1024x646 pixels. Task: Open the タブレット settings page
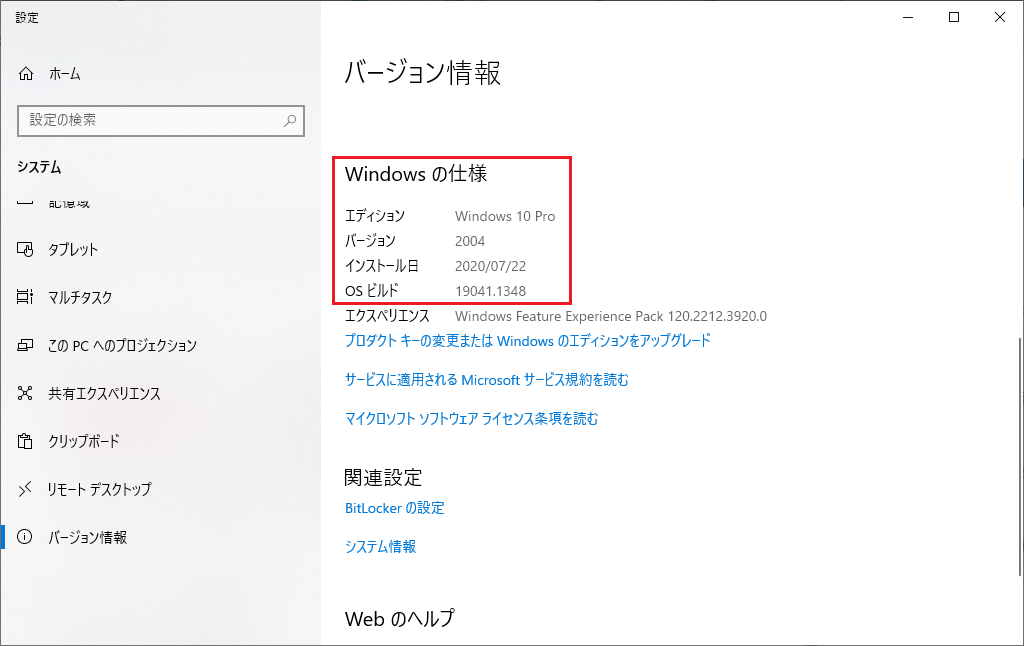[x=73, y=249]
